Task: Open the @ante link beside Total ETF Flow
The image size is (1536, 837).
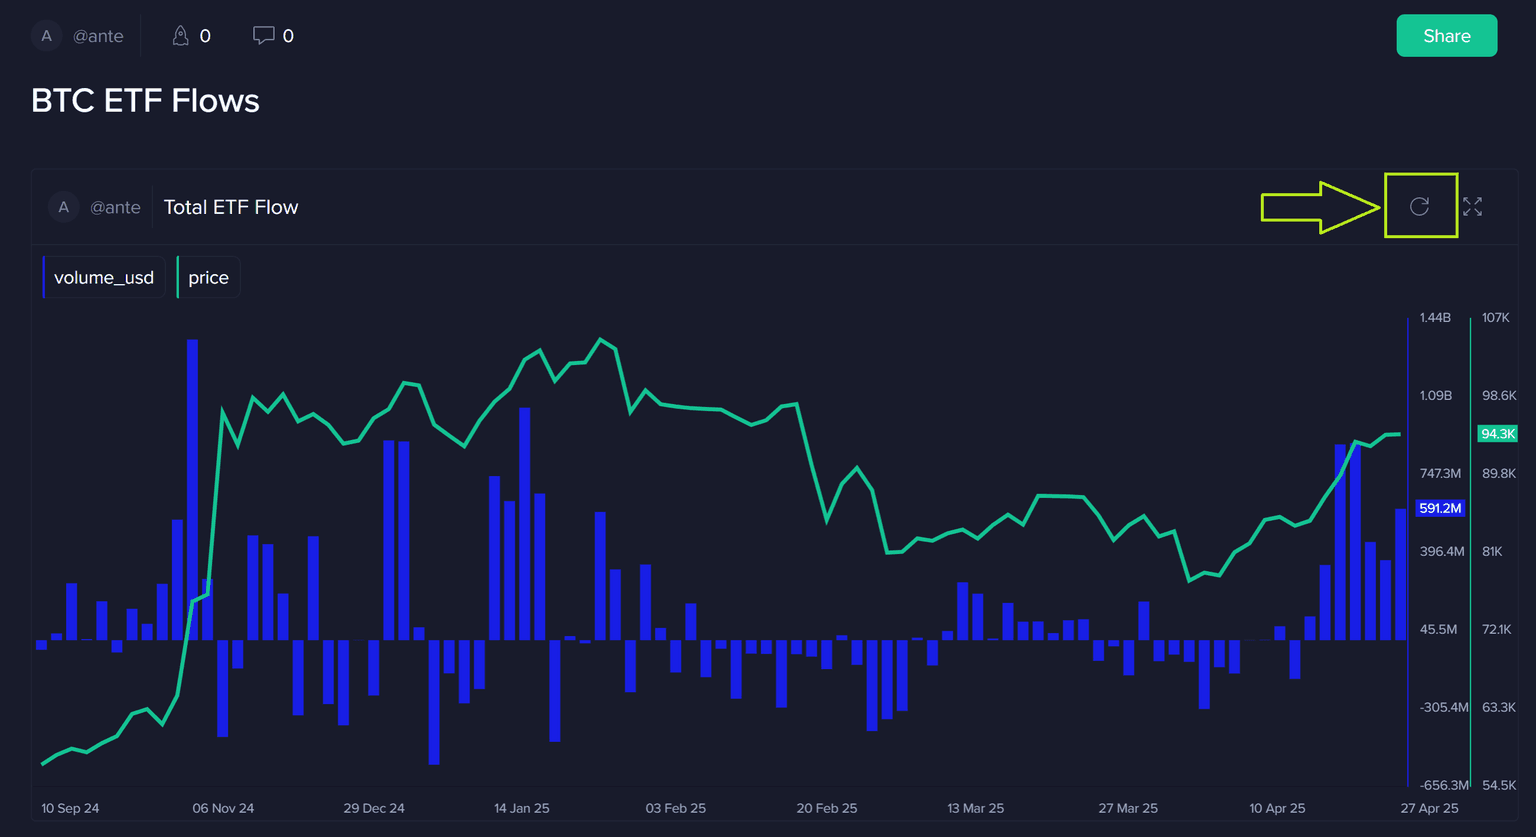Action: 115,207
